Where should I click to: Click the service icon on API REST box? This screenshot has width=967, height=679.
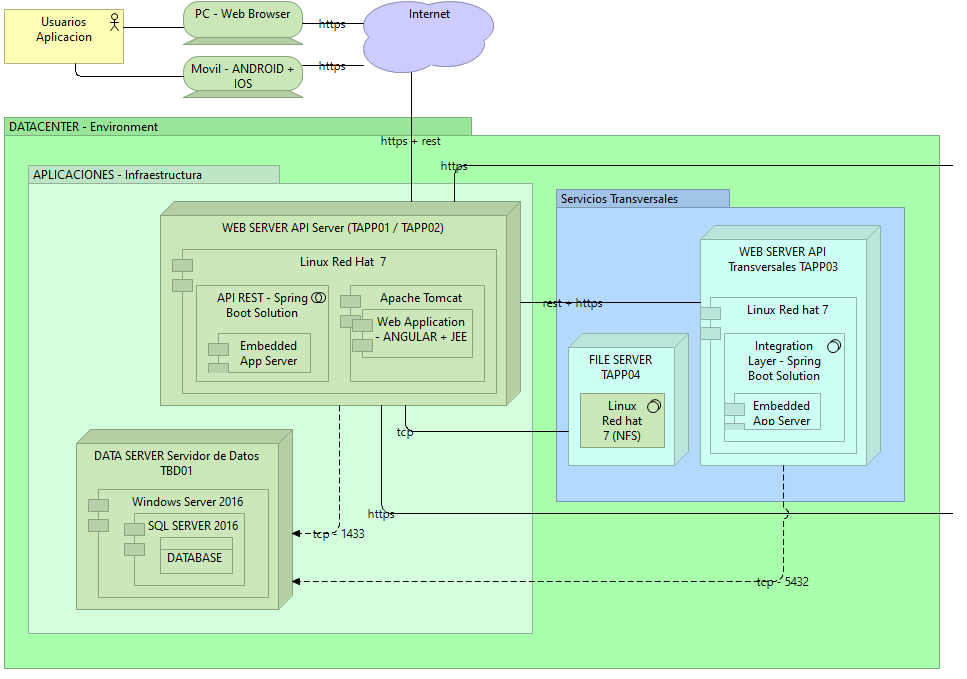[320, 297]
